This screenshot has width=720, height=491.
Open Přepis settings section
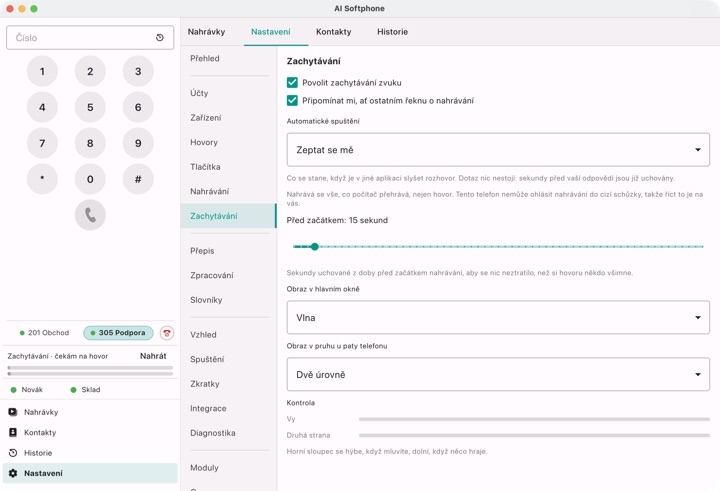coord(228,251)
